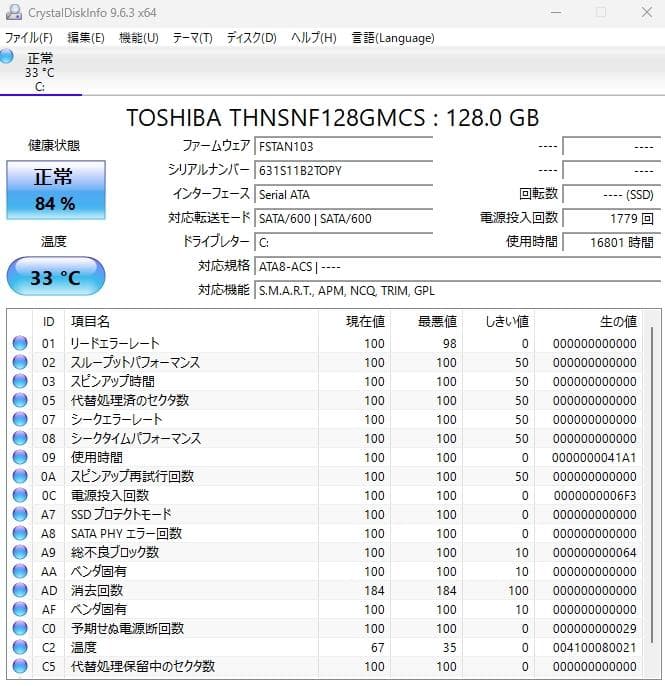Click status orb for 08 シークタイムパフォーマンス

[x=20, y=438]
